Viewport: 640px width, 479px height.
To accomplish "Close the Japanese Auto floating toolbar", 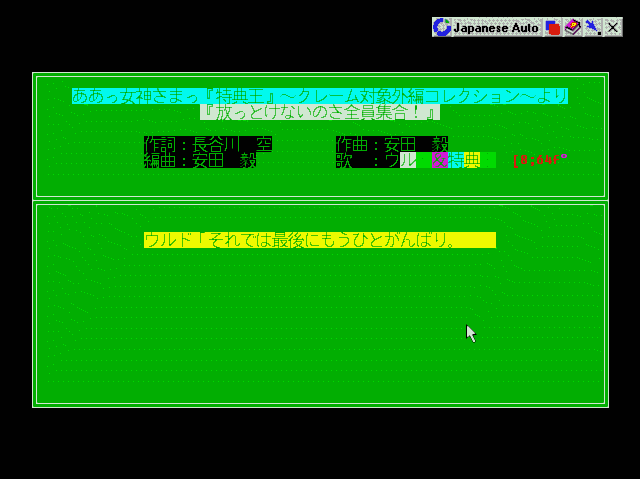I will [613, 27].
